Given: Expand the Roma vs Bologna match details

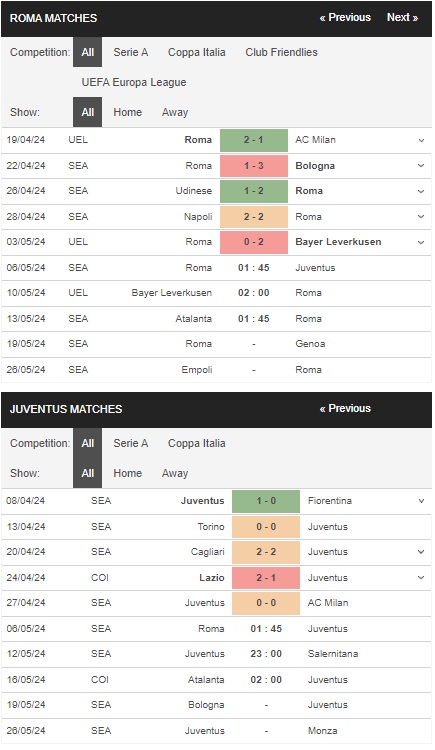Looking at the screenshot, I should coord(421,165).
